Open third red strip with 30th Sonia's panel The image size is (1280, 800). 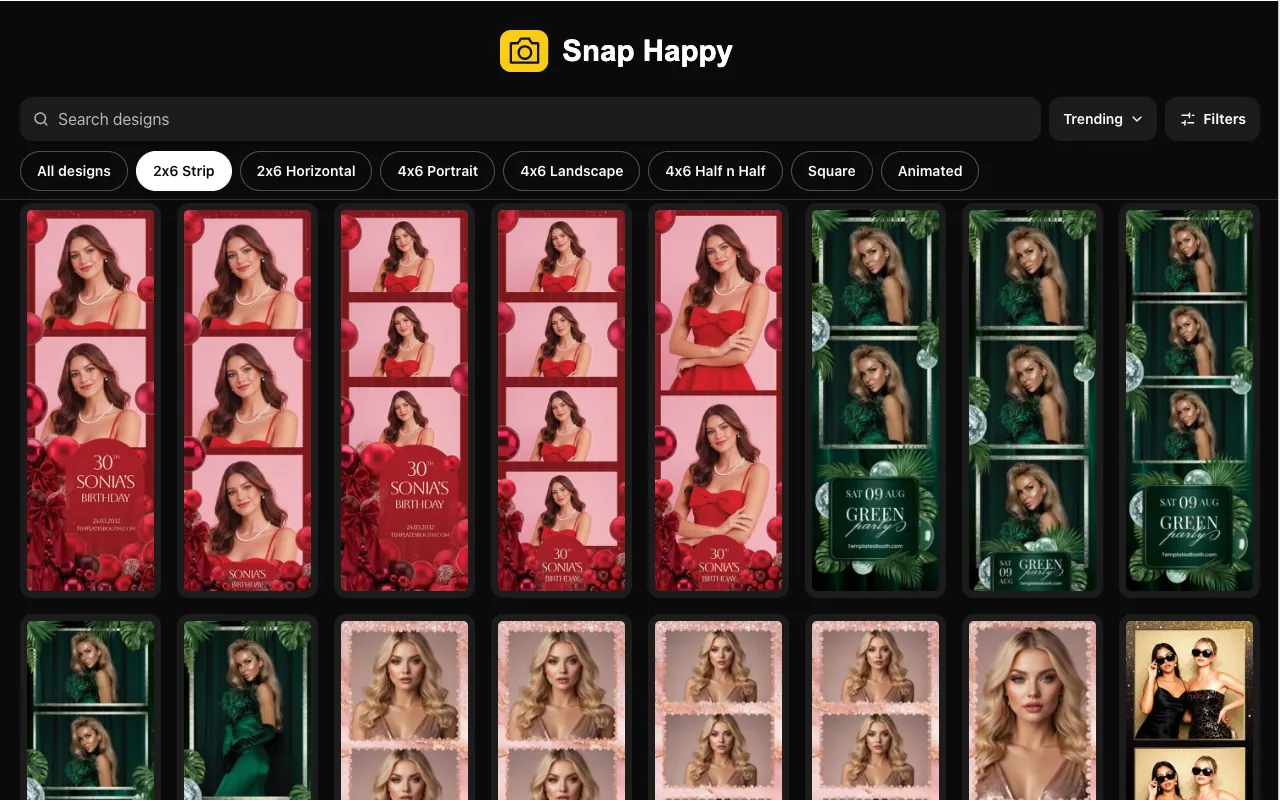[x=405, y=400]
